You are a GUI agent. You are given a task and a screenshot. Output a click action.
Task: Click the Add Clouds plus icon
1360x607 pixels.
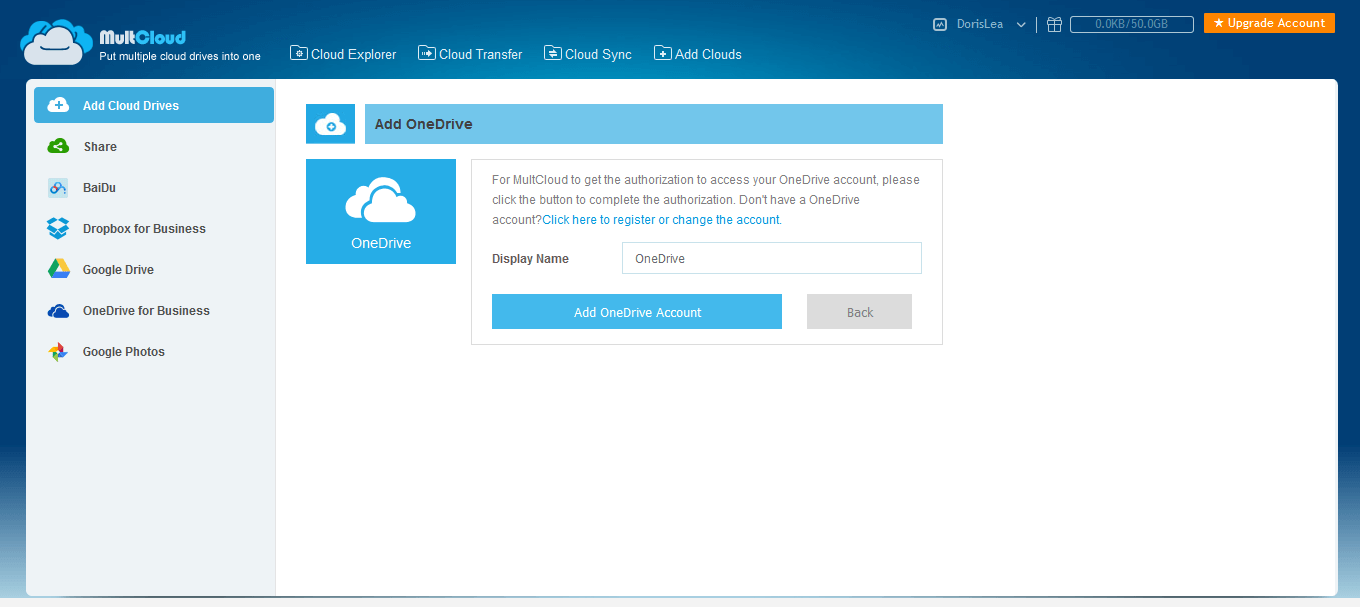point(662,53)
